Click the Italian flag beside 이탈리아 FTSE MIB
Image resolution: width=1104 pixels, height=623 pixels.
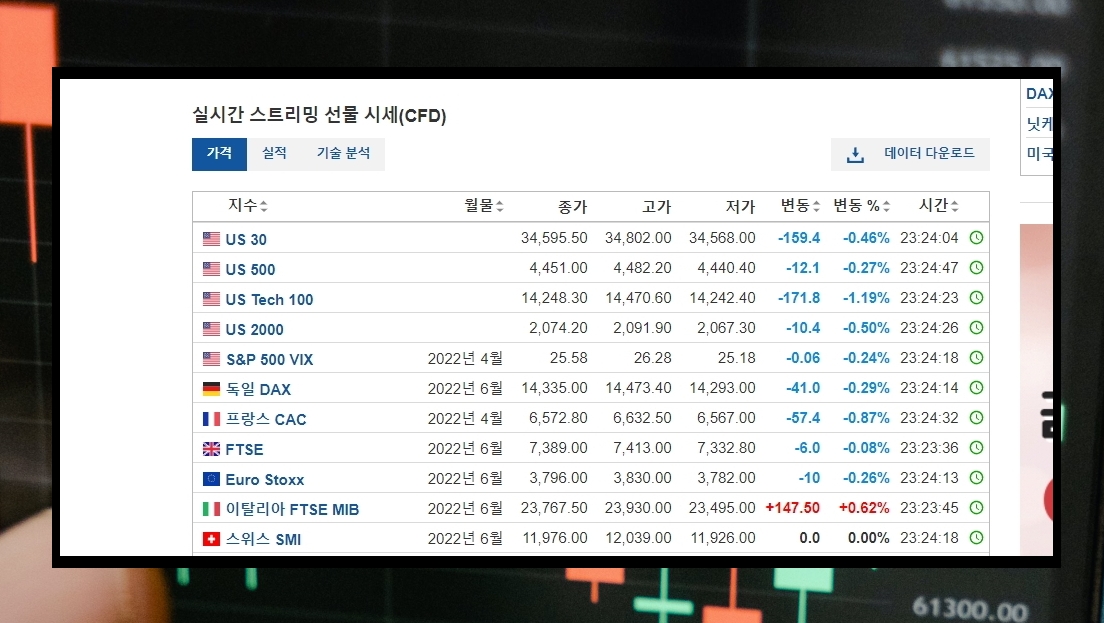(211, 508)
